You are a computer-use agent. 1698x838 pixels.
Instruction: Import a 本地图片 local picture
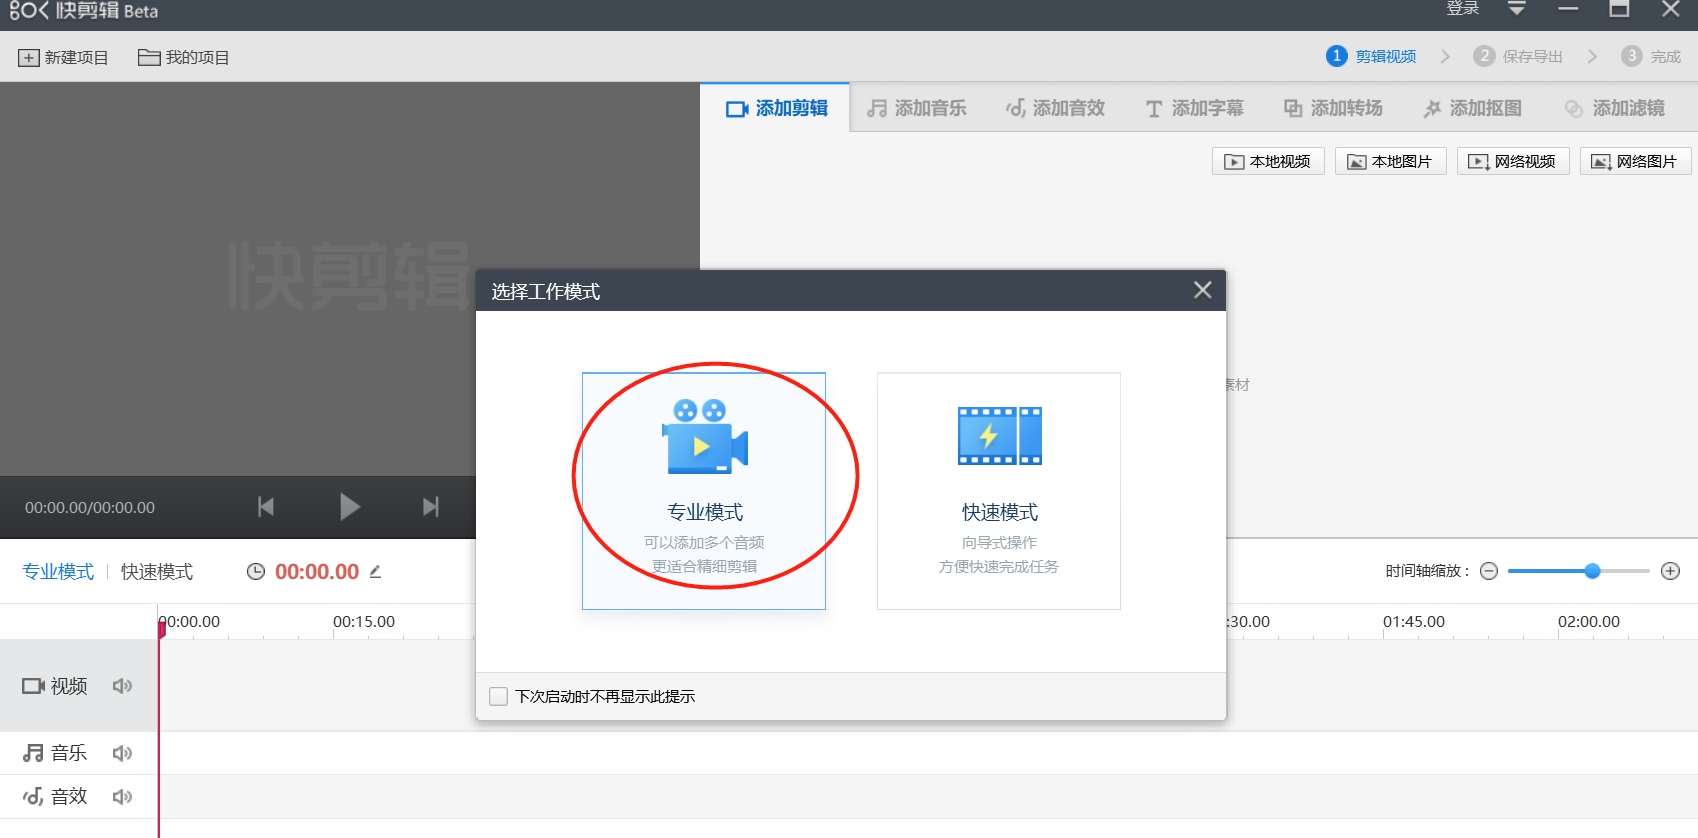coord(1391,161)
